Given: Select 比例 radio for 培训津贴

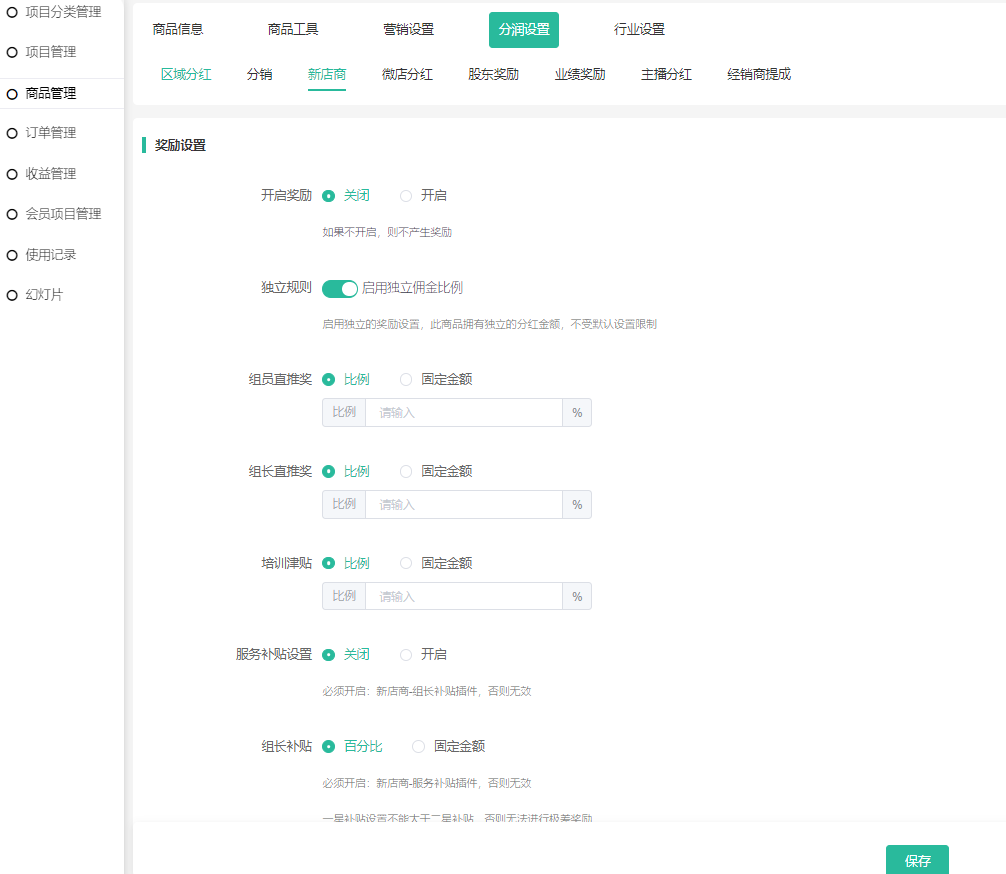Looking at the screenshot, I should tap(329, 564).
